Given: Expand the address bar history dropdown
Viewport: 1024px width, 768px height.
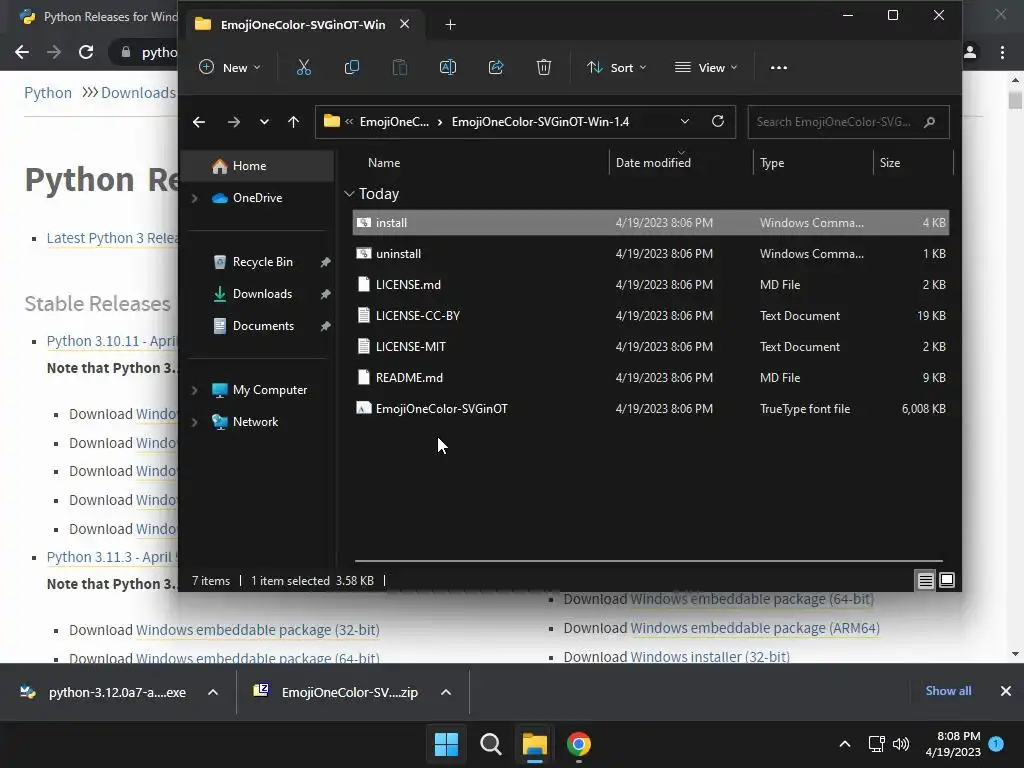Looking at the screenshot, I should pos(684,121).
